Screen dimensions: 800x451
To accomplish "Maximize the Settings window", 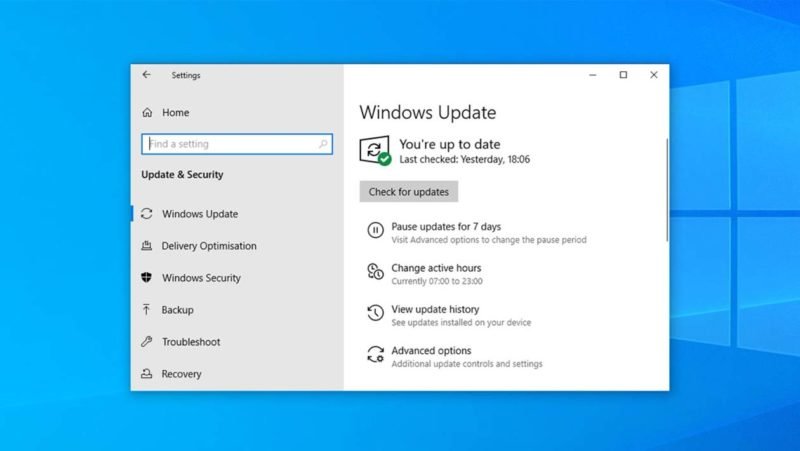I will coord(623,75).
